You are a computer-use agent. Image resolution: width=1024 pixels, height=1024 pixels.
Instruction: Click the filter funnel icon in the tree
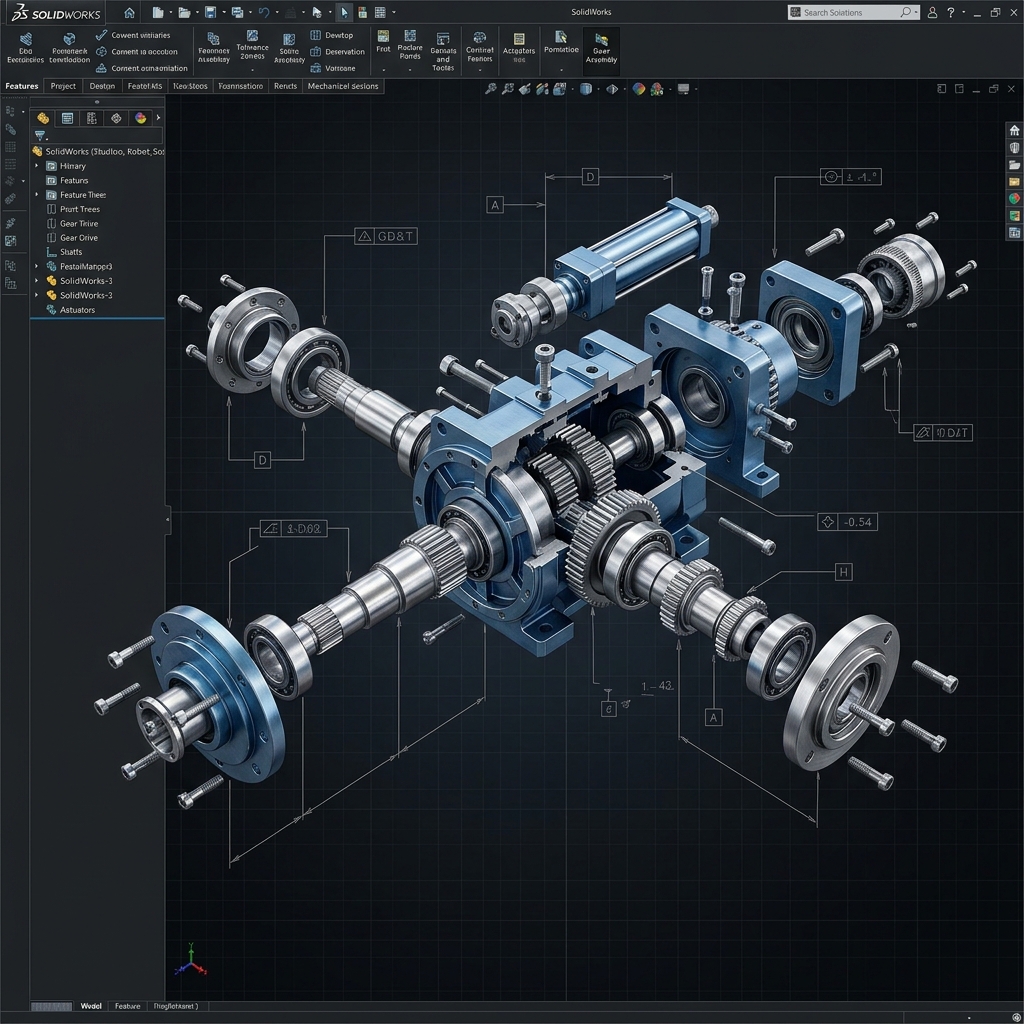coord(40,136)
